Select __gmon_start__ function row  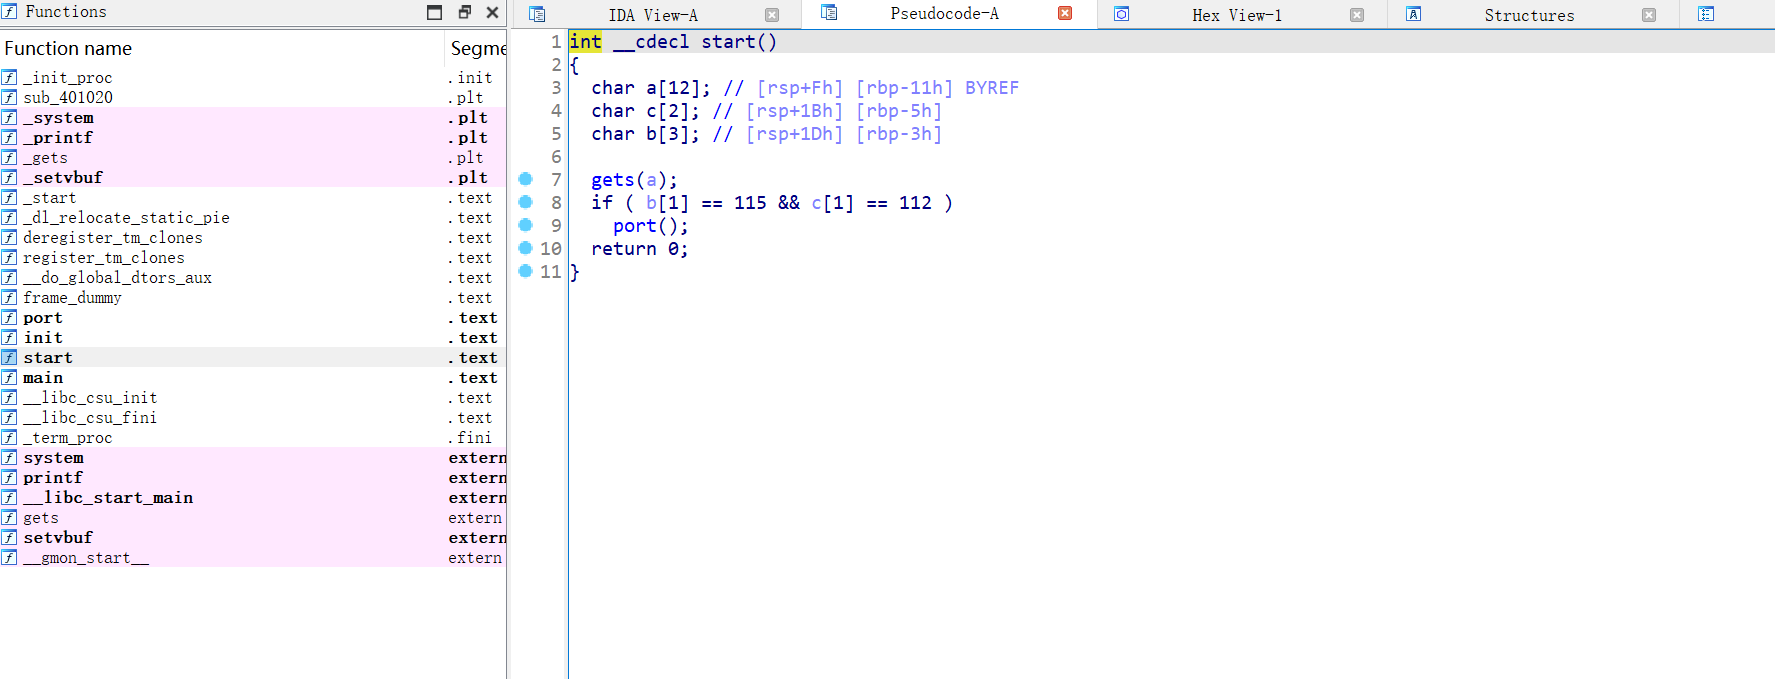pyautogui.click(x=253, y=557)
